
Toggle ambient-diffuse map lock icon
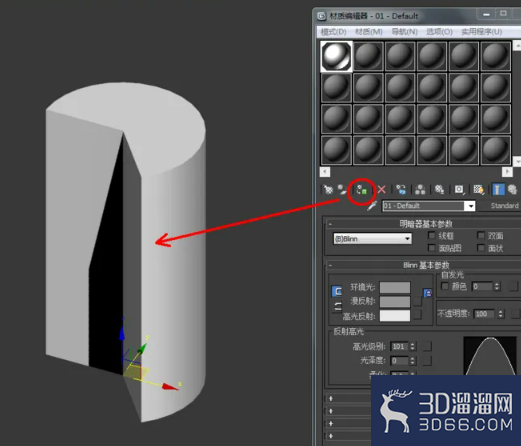(428, 293)
